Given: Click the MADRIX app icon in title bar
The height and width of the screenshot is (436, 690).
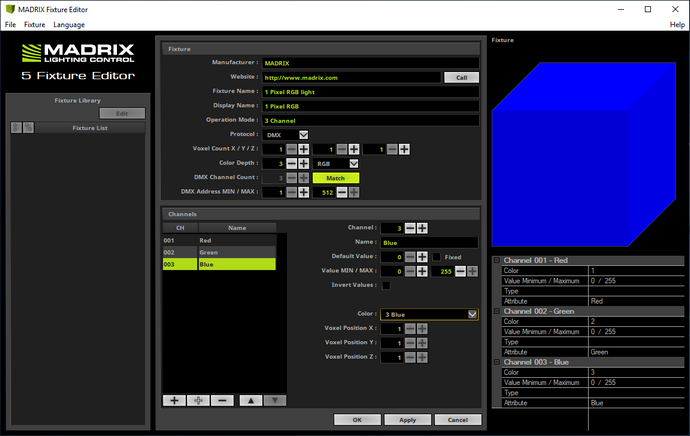Looking at the screenshot, I should [10, 9].
